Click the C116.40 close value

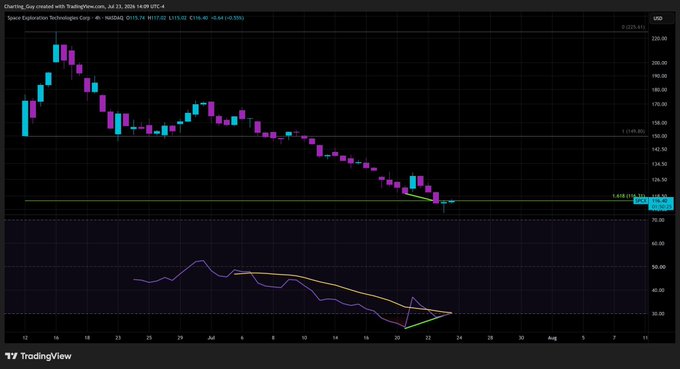pos(199,18)
